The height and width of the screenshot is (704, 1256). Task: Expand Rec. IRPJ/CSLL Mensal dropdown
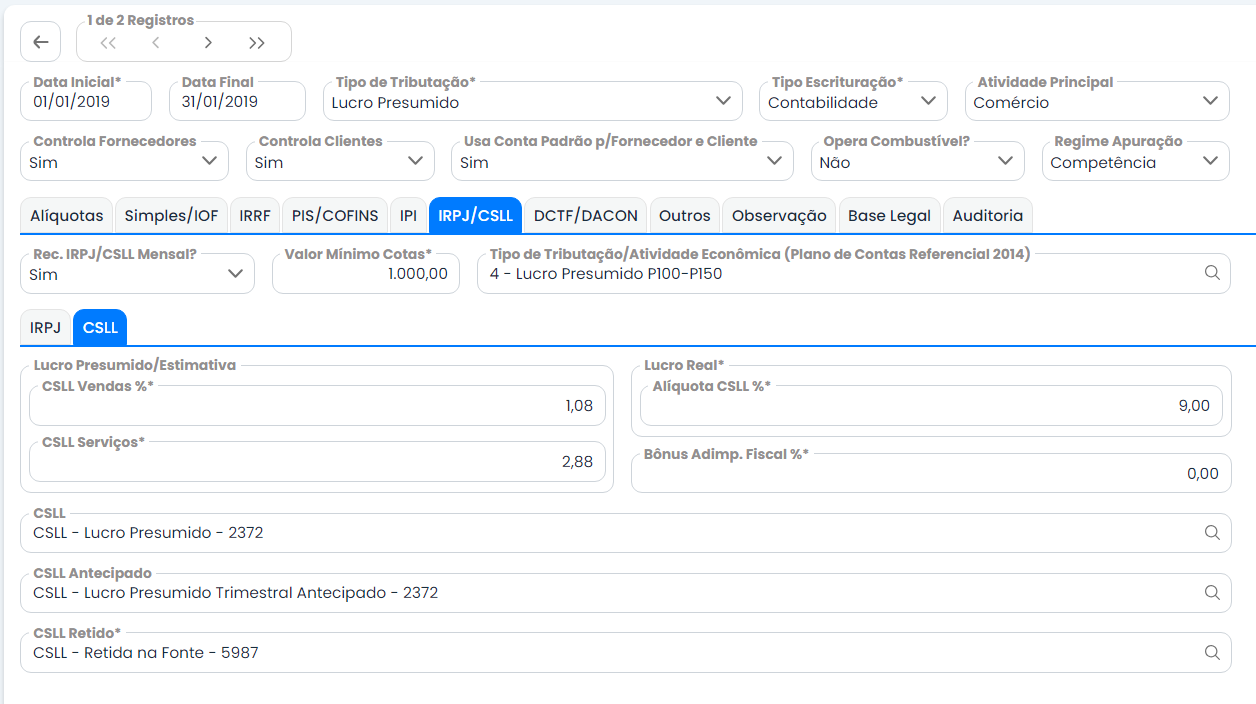click(x=137, y=273)
